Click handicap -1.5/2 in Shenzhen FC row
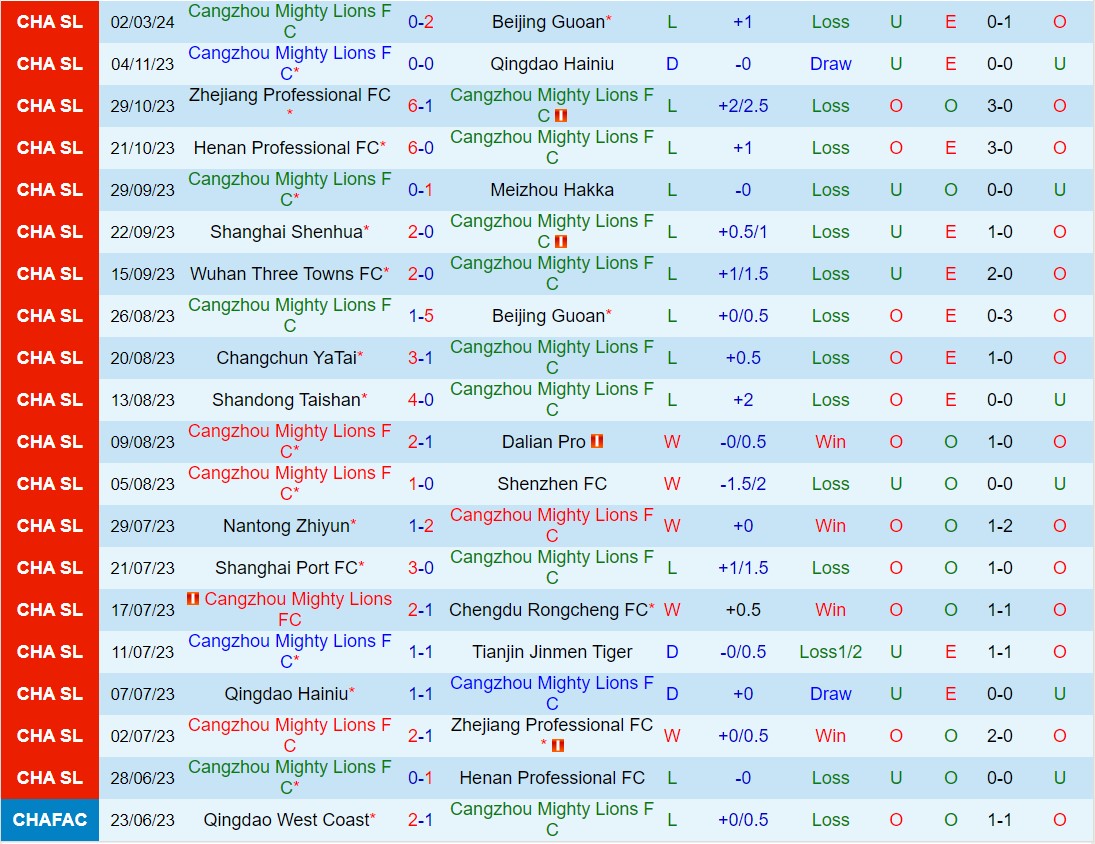Image resolution: width=1095 pixels, height=844 pixels. point(743,484)
